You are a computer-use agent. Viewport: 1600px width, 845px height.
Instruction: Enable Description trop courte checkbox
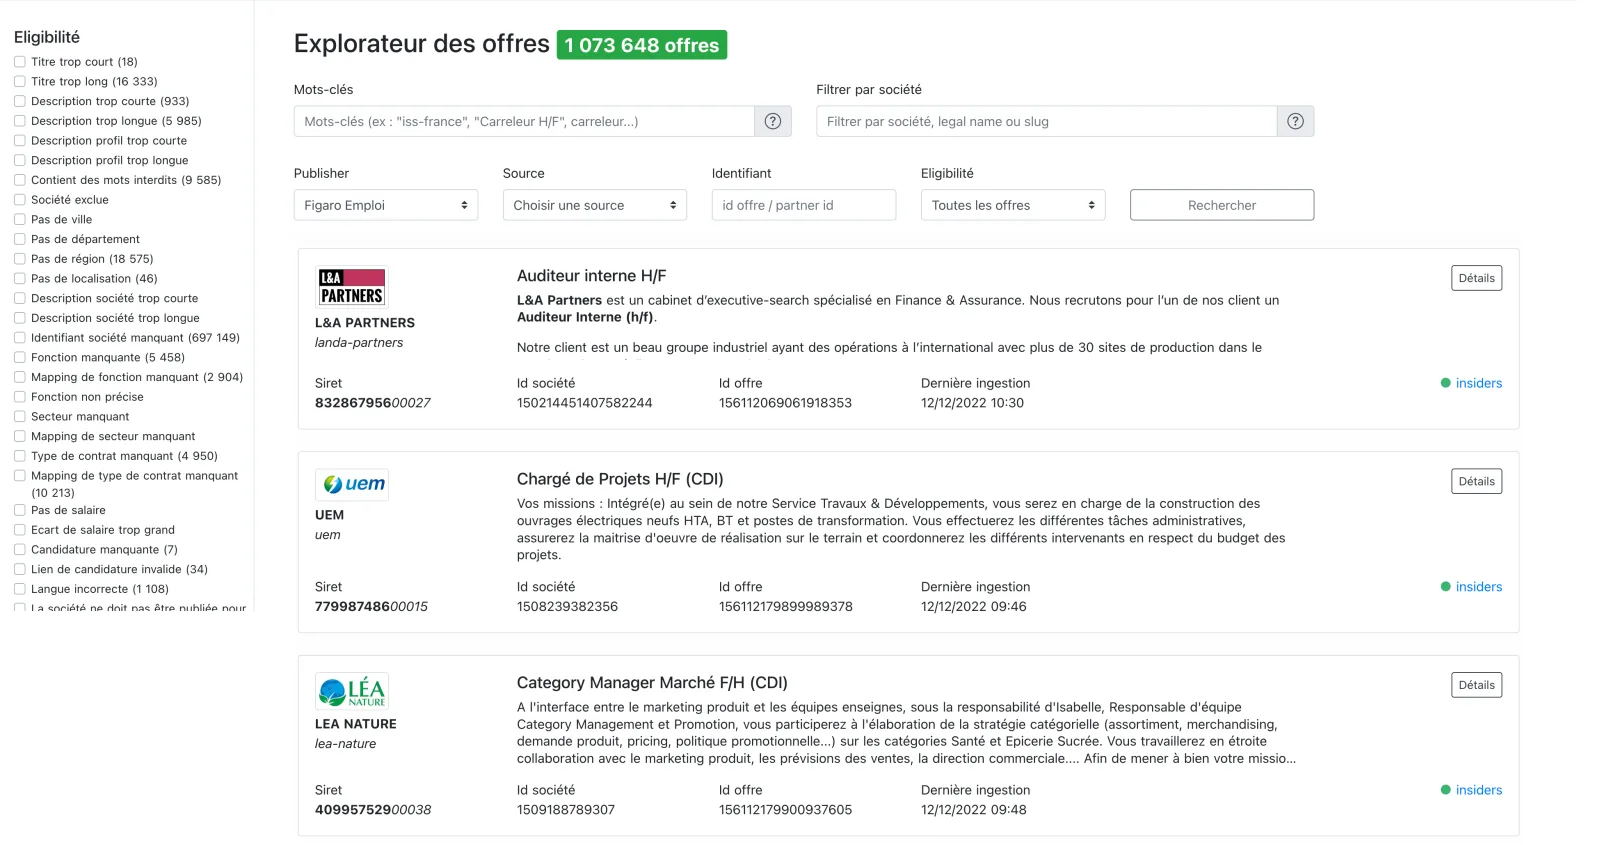(20, 101)
